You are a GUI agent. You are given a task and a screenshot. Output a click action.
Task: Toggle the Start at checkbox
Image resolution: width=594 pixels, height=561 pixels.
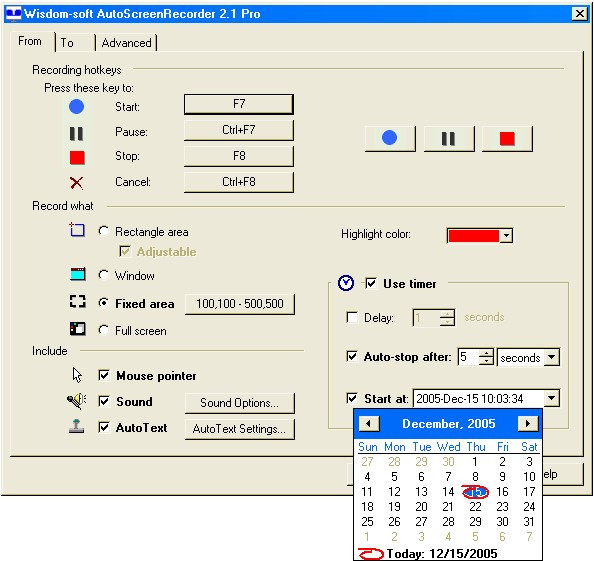352,398
